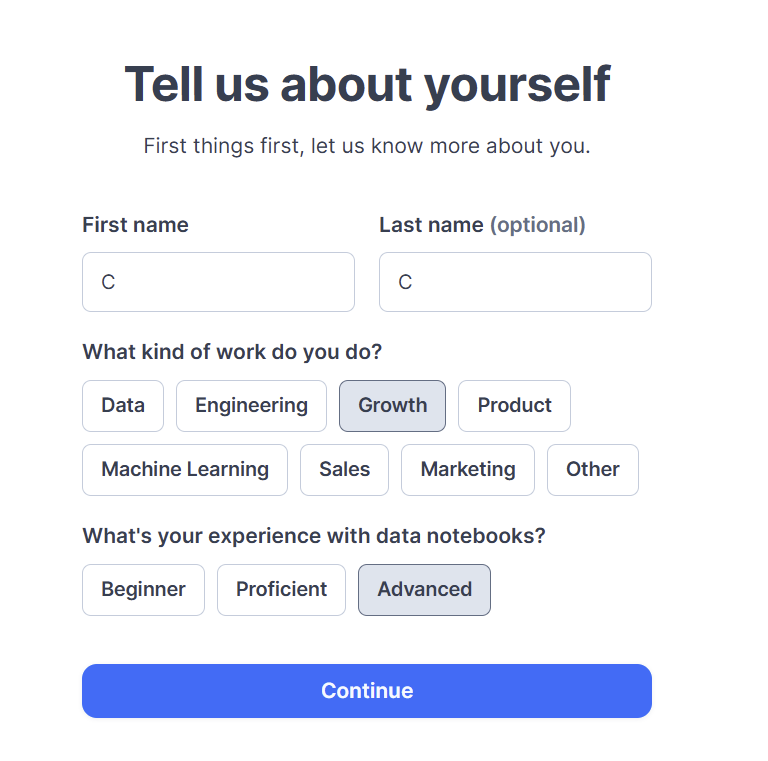Toggle the Advanced experience option
Screen dimensions: 768x761
point(424,590)
